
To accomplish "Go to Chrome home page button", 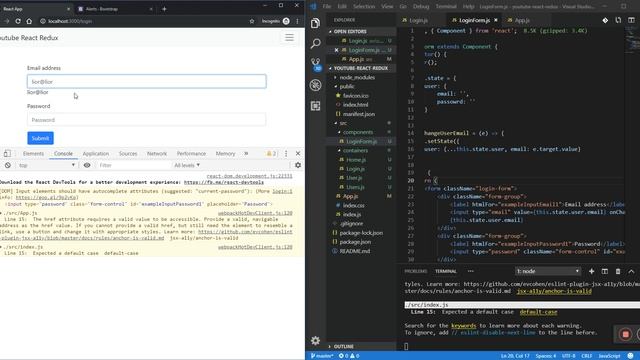I will point(29,21).
